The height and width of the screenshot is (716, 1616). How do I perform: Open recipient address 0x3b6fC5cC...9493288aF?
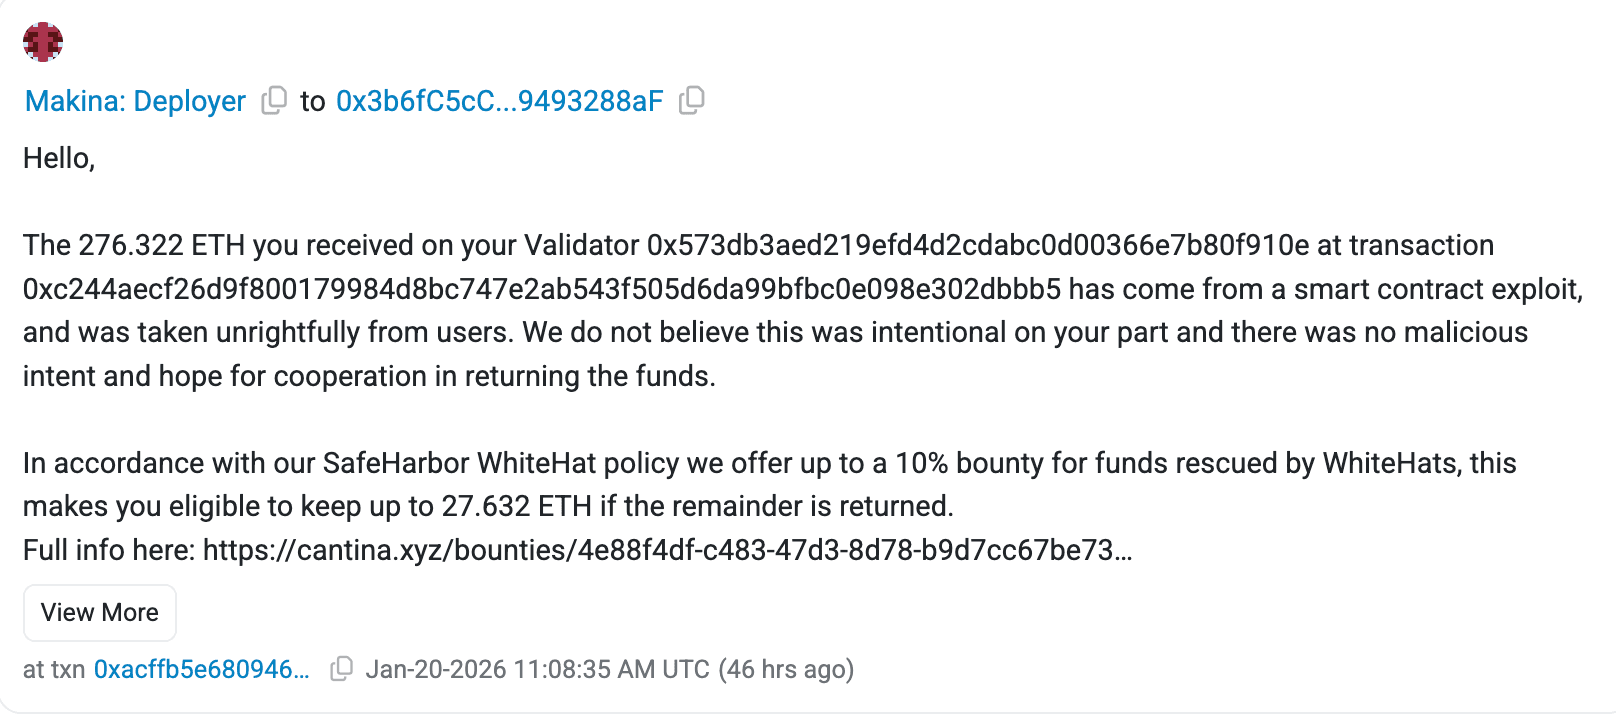499,100
